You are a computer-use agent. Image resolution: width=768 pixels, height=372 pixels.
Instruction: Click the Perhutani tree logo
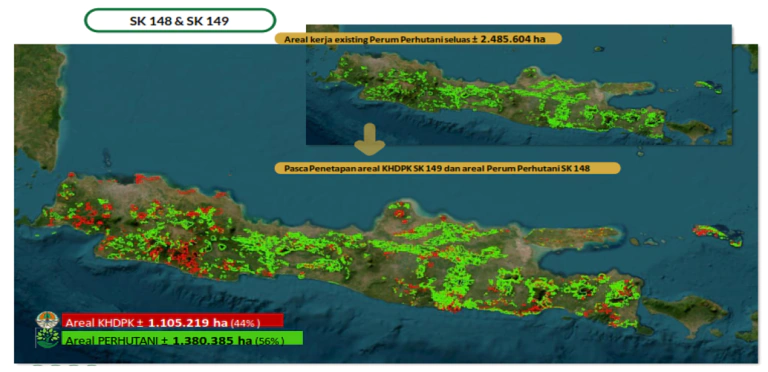[48, 339]
